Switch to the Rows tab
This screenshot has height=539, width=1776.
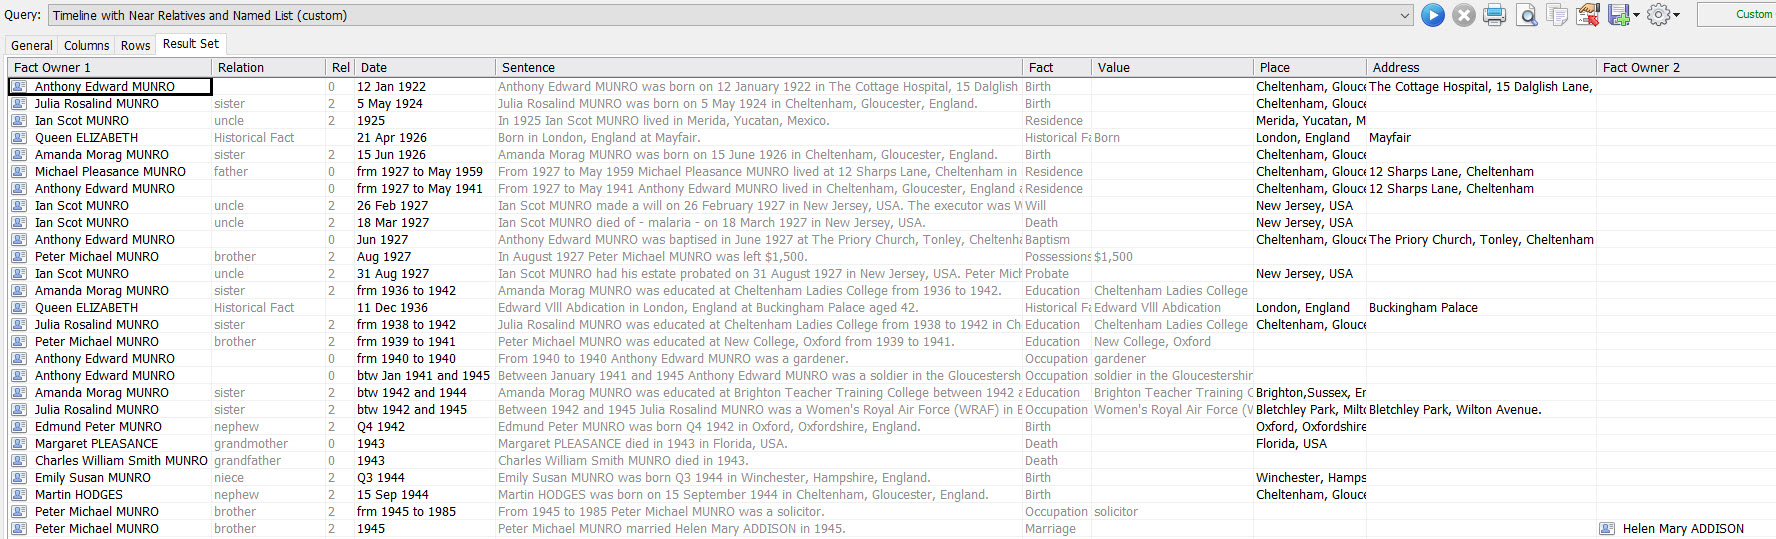[x=135, y=45]
